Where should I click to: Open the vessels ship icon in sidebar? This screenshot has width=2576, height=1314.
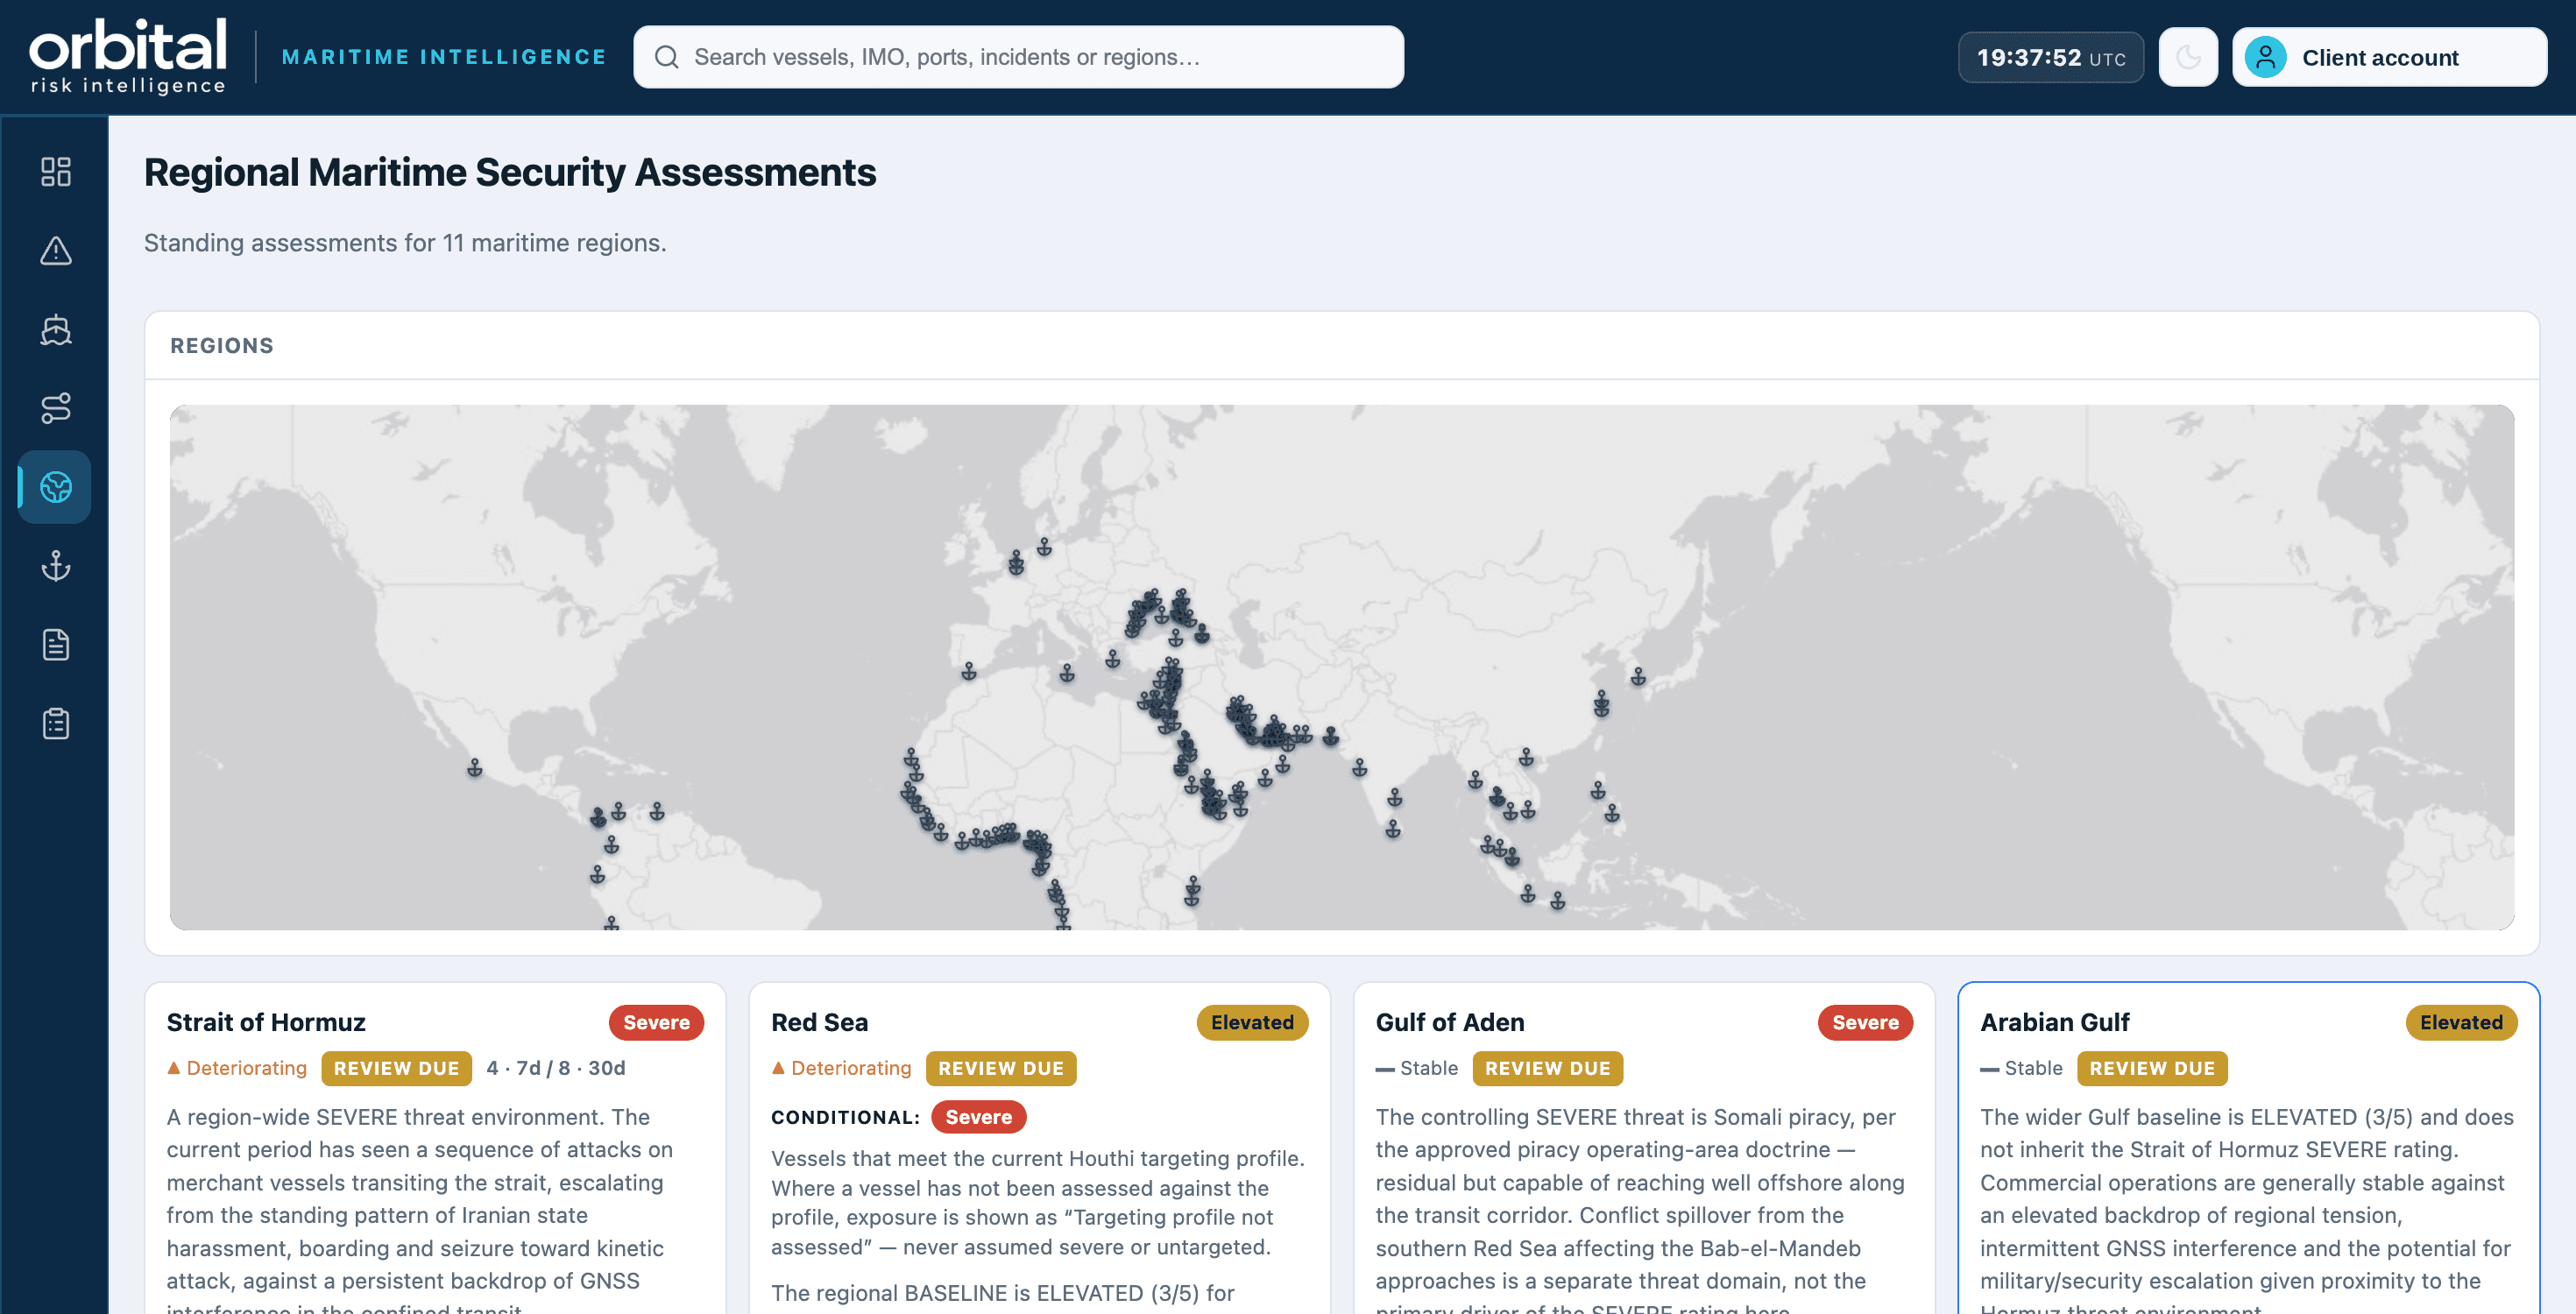pos(56,329)
